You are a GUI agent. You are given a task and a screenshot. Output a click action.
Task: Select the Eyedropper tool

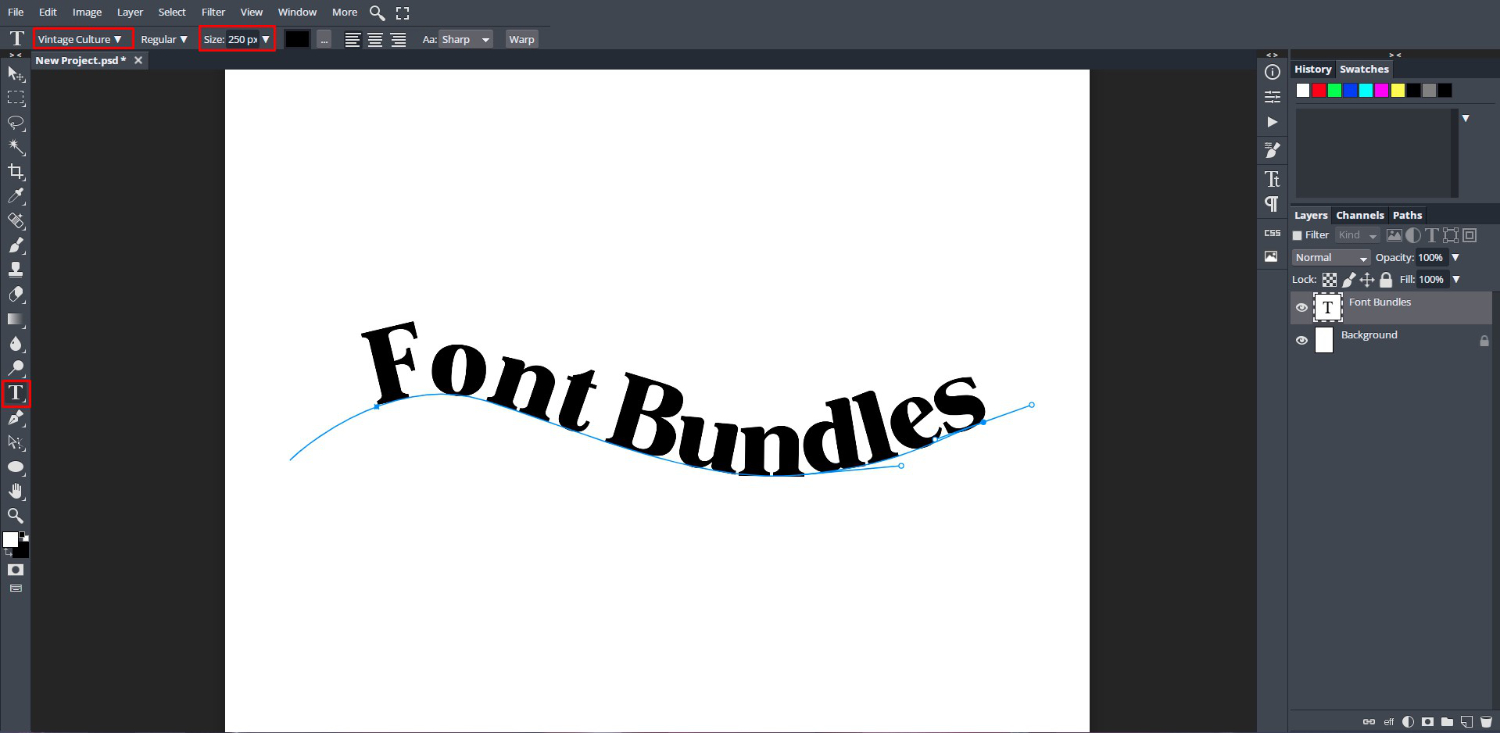[16, 196]
